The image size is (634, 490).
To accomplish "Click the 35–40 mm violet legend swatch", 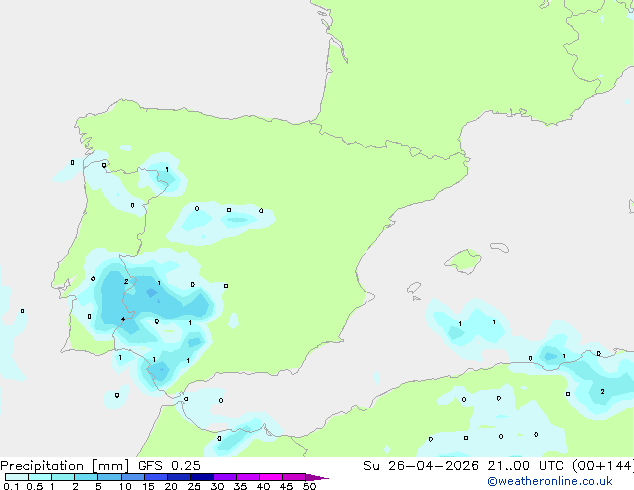I will pyautogui.click(x=248, y=477).
